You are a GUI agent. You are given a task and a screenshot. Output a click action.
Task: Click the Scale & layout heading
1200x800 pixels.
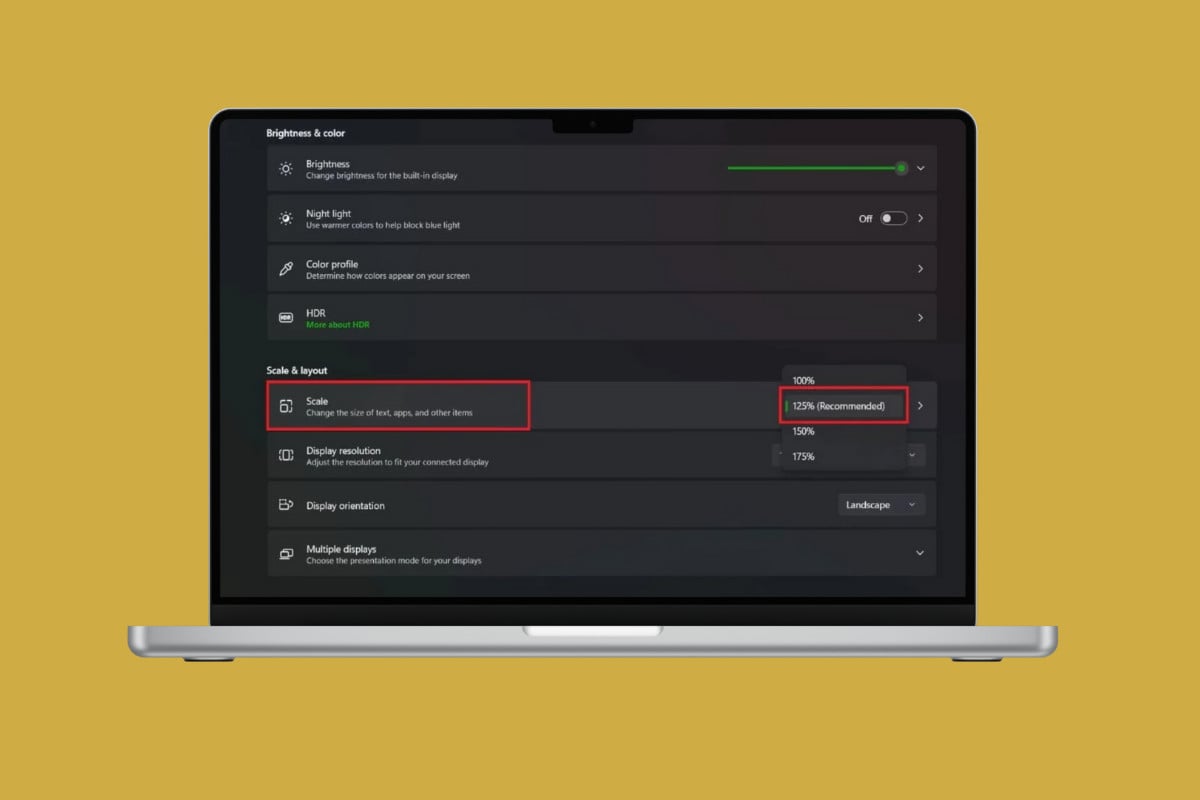point(297,371)
